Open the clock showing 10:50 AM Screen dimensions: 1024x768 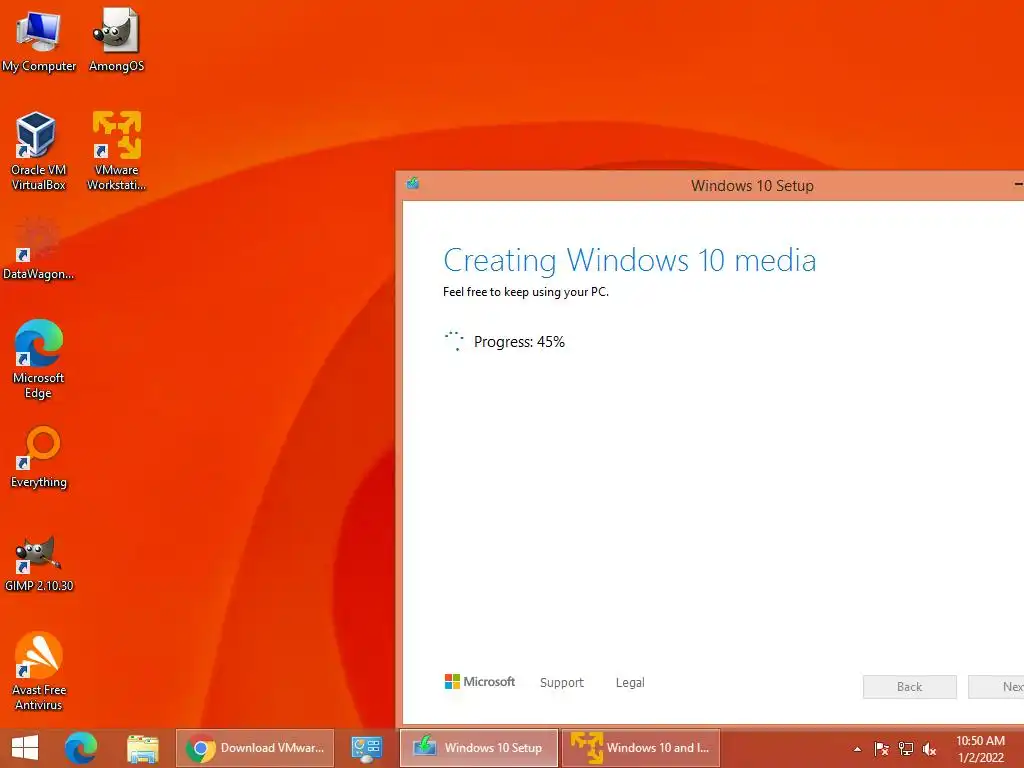(980, 749)
